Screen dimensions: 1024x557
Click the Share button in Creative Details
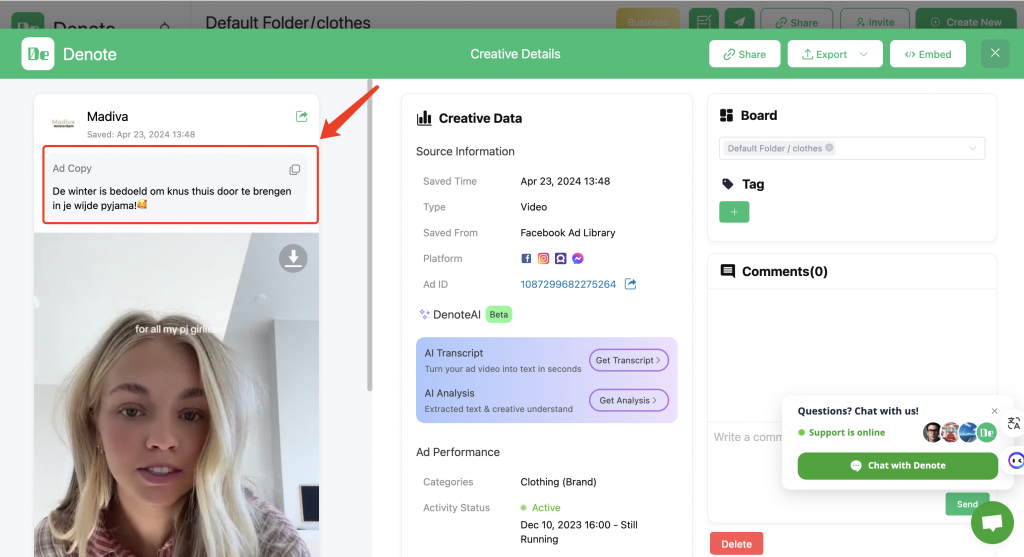tap(744, 54)
